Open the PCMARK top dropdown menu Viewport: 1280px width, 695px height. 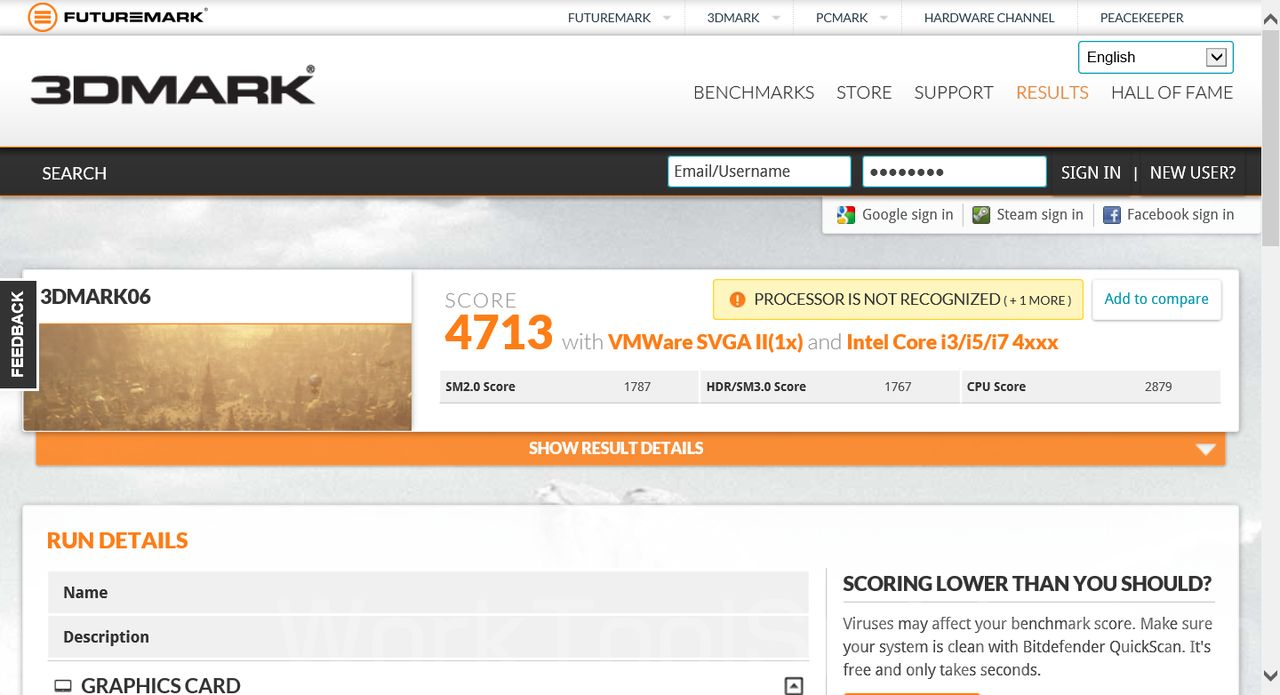pos(852,18)
